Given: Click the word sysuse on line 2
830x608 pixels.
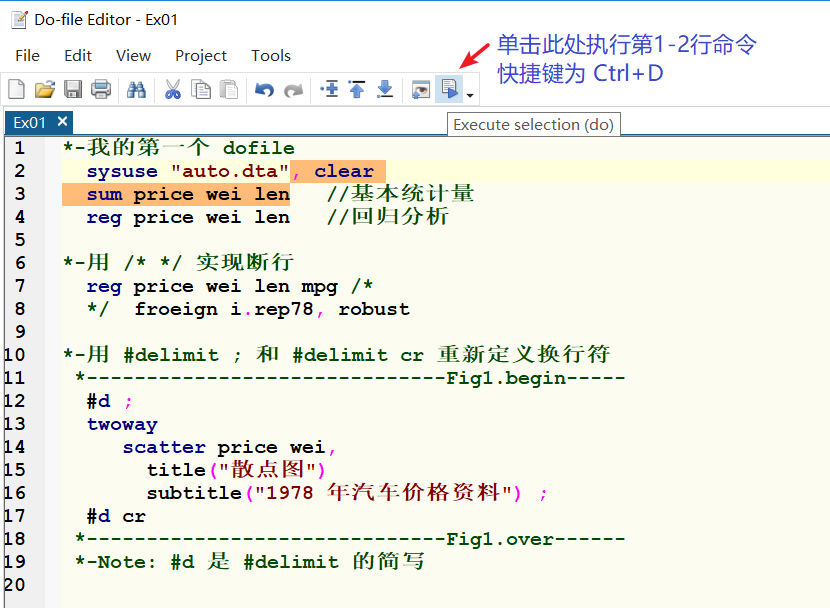Looking at the screenshot, I should [x=122, y=171].
